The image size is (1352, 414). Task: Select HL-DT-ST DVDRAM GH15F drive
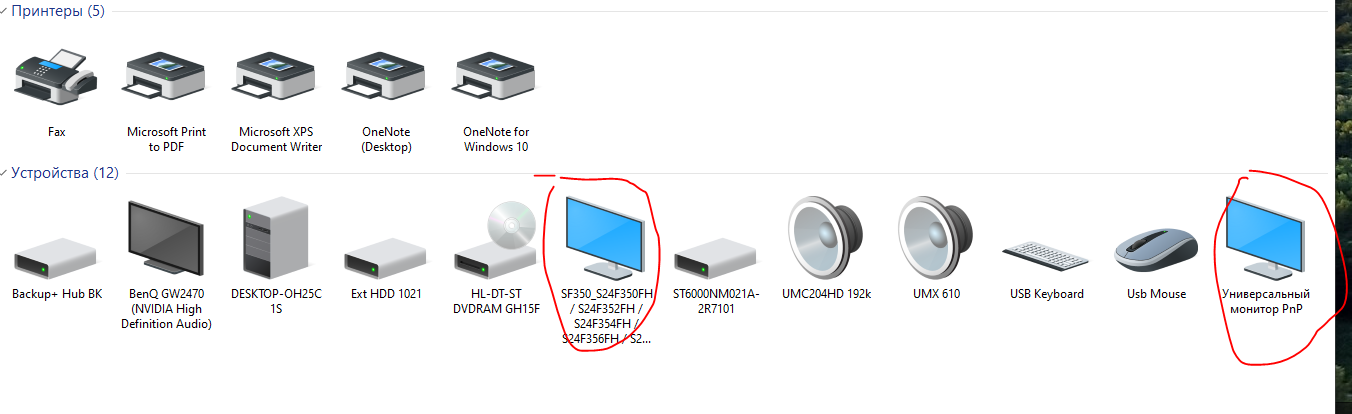(496, 240)
